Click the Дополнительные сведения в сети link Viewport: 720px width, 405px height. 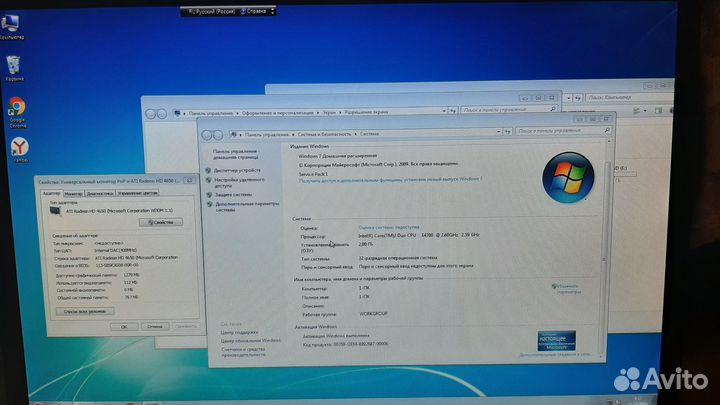[555, 354]
